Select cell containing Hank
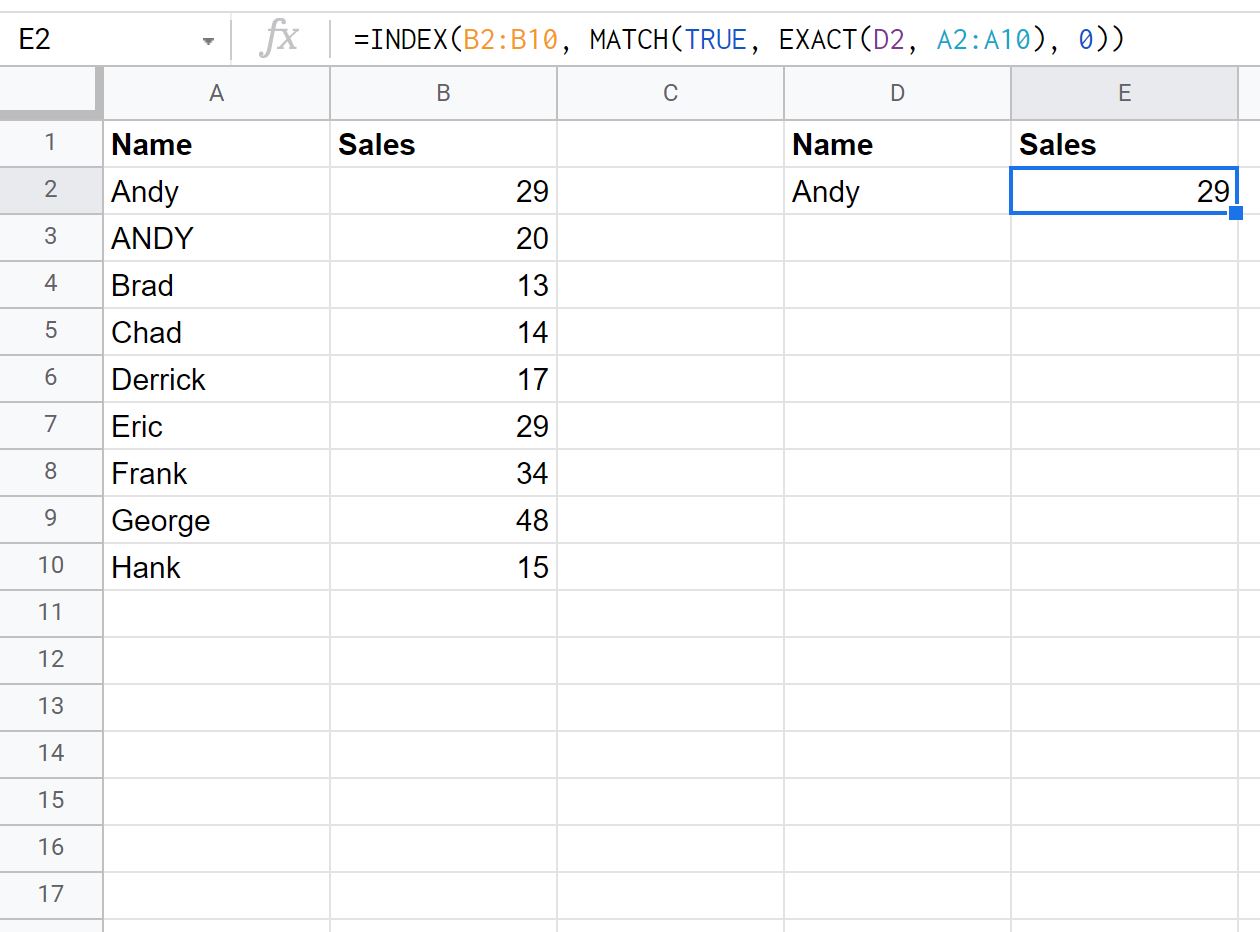 tap(216, 567)
